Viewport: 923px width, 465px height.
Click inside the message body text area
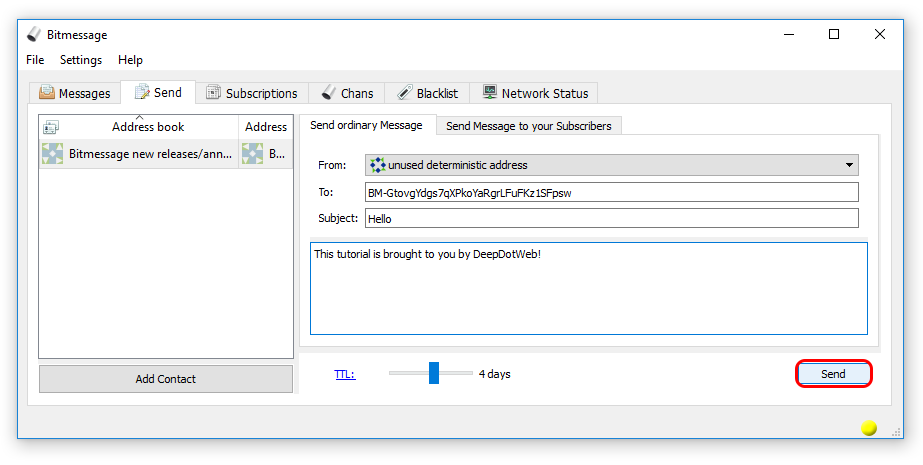point(589,288)
